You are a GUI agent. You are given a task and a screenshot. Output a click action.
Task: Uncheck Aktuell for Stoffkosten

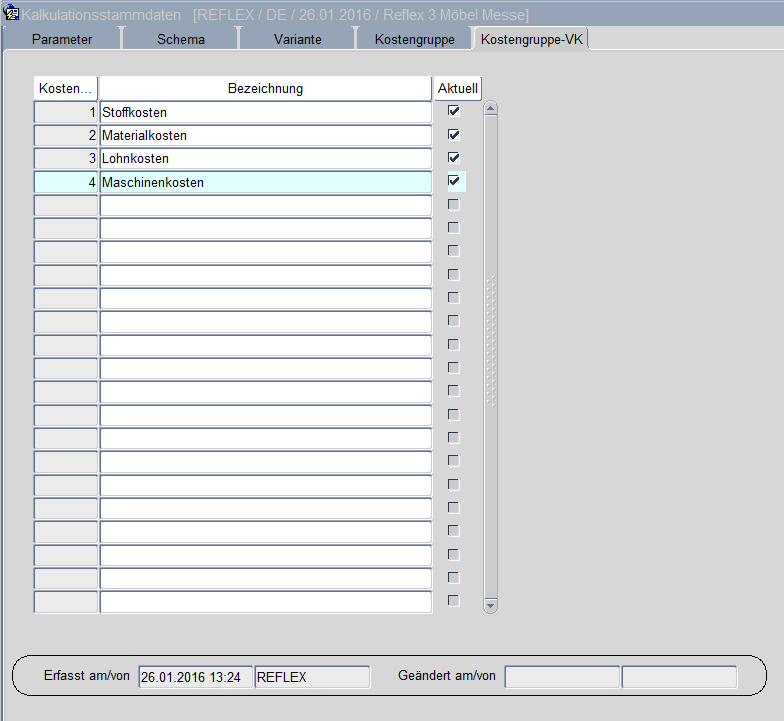[454, 111]
